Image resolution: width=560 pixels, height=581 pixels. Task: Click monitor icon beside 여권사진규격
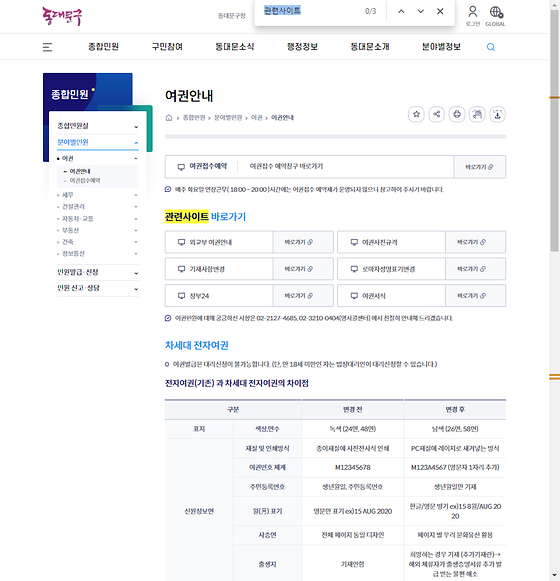(354, 242)
